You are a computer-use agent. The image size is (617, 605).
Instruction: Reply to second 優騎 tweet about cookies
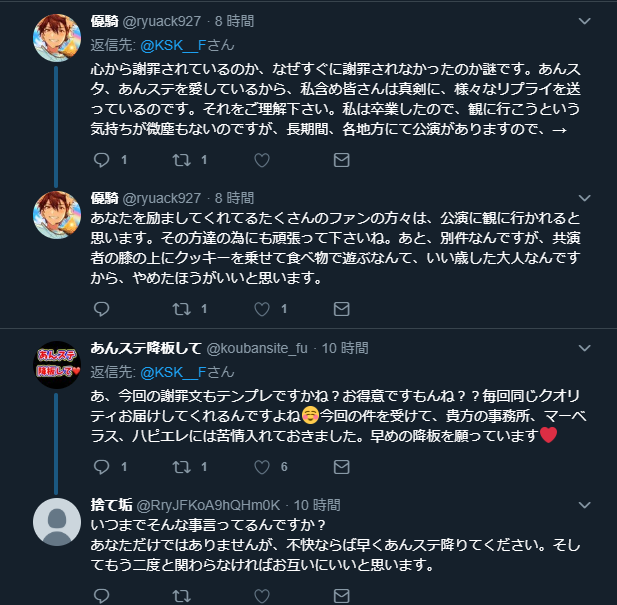pyautogui.click(x=102, y=309)
